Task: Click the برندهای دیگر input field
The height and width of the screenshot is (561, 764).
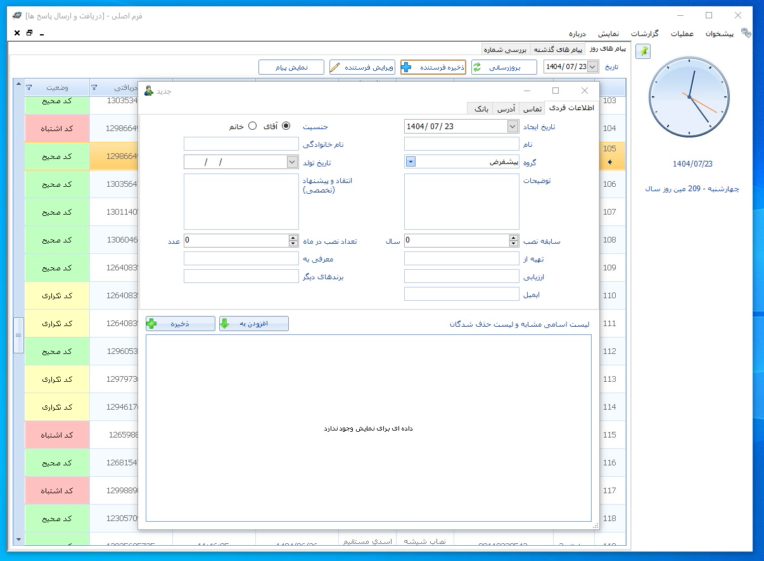Action: 241,276
